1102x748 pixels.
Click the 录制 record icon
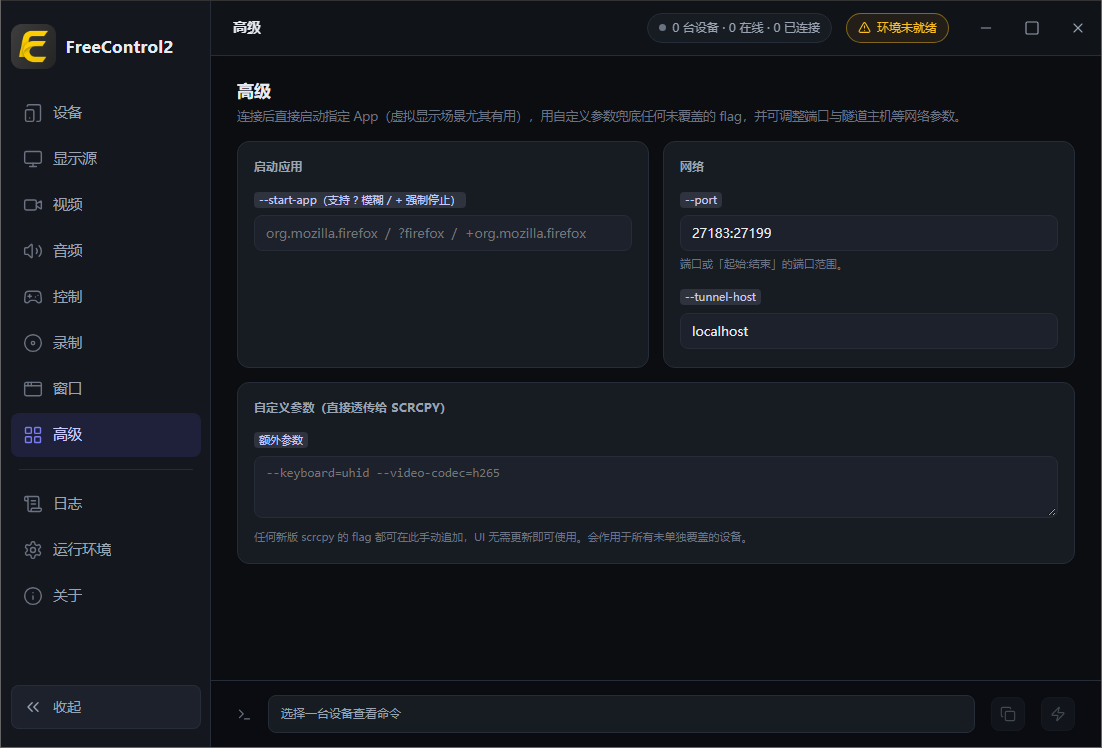coord(32,343)
